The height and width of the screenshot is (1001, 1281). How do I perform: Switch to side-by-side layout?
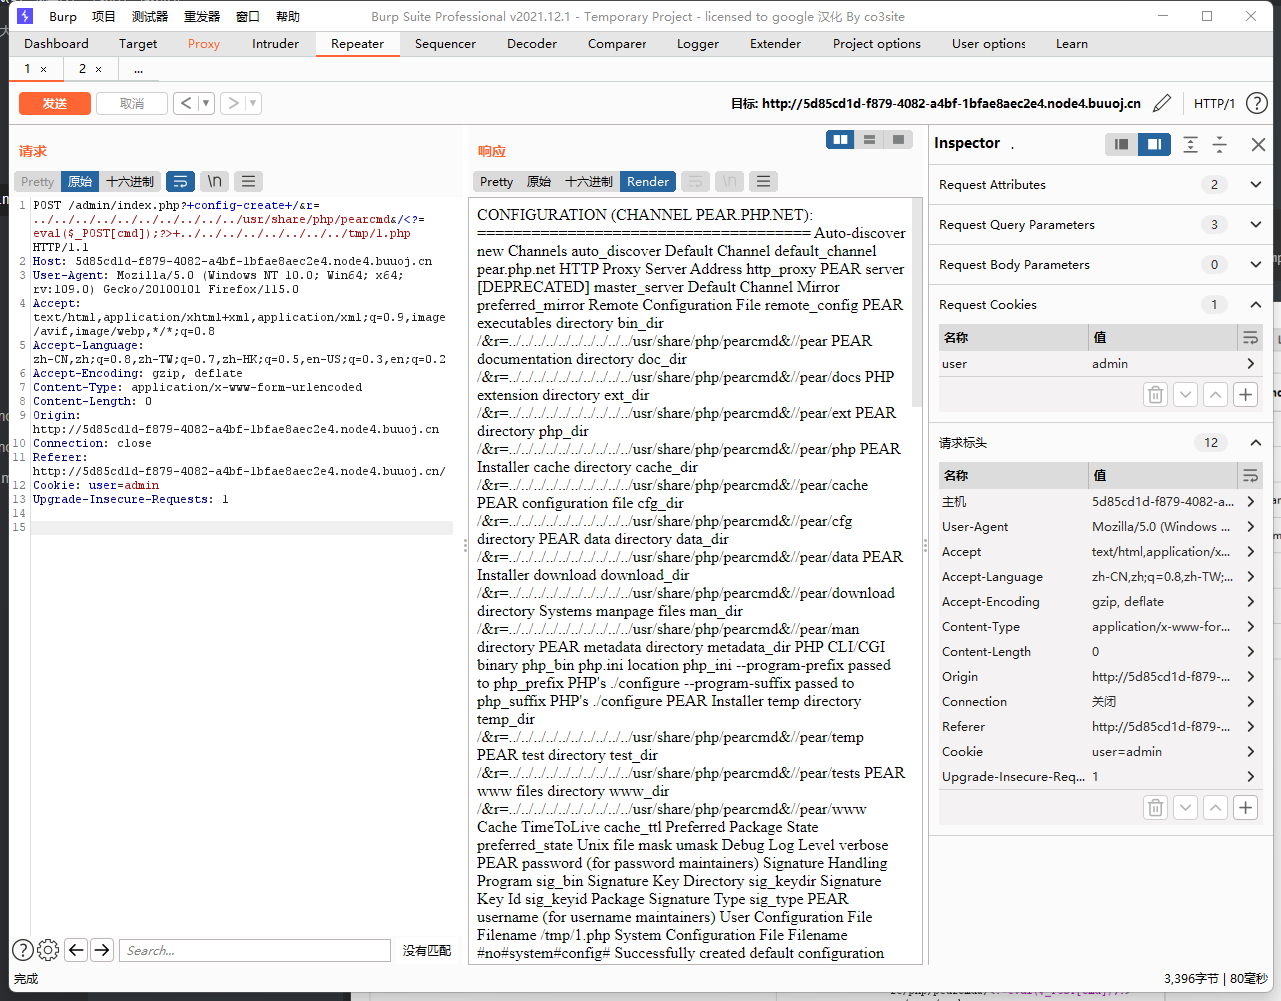[x=840, y=139]
